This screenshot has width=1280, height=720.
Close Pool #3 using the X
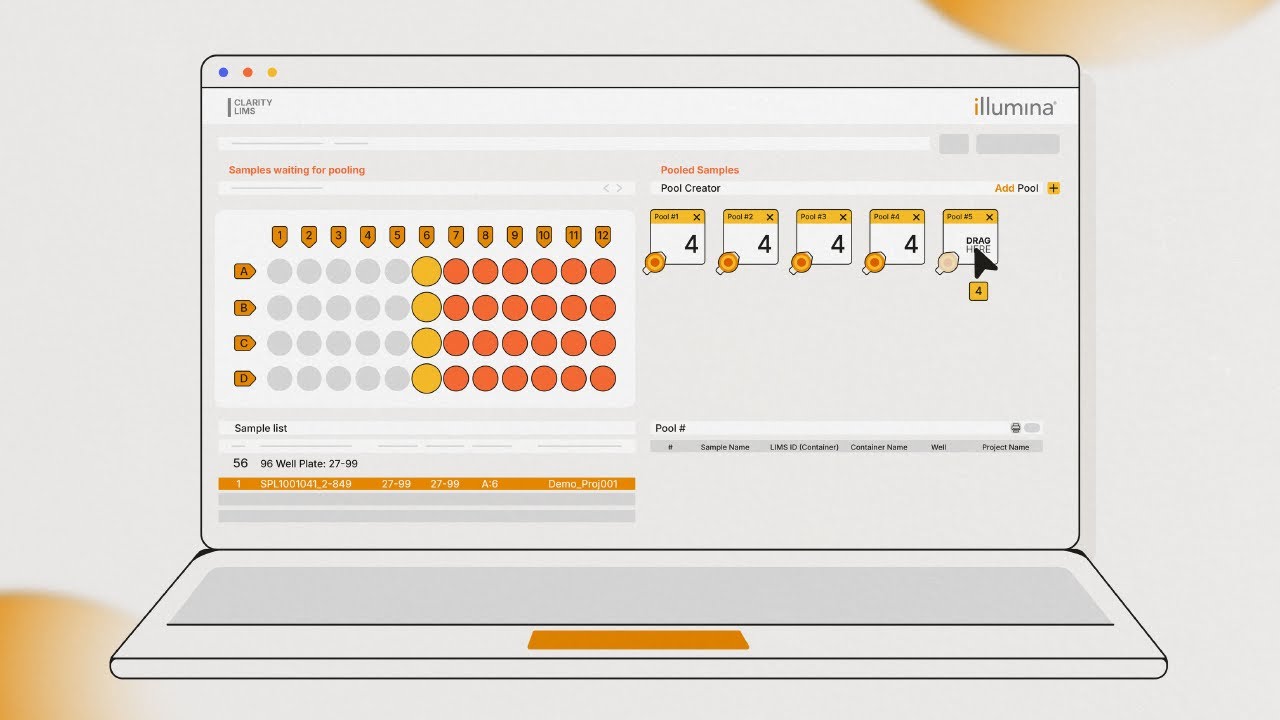pyautogui.click(x=843, y=217)
